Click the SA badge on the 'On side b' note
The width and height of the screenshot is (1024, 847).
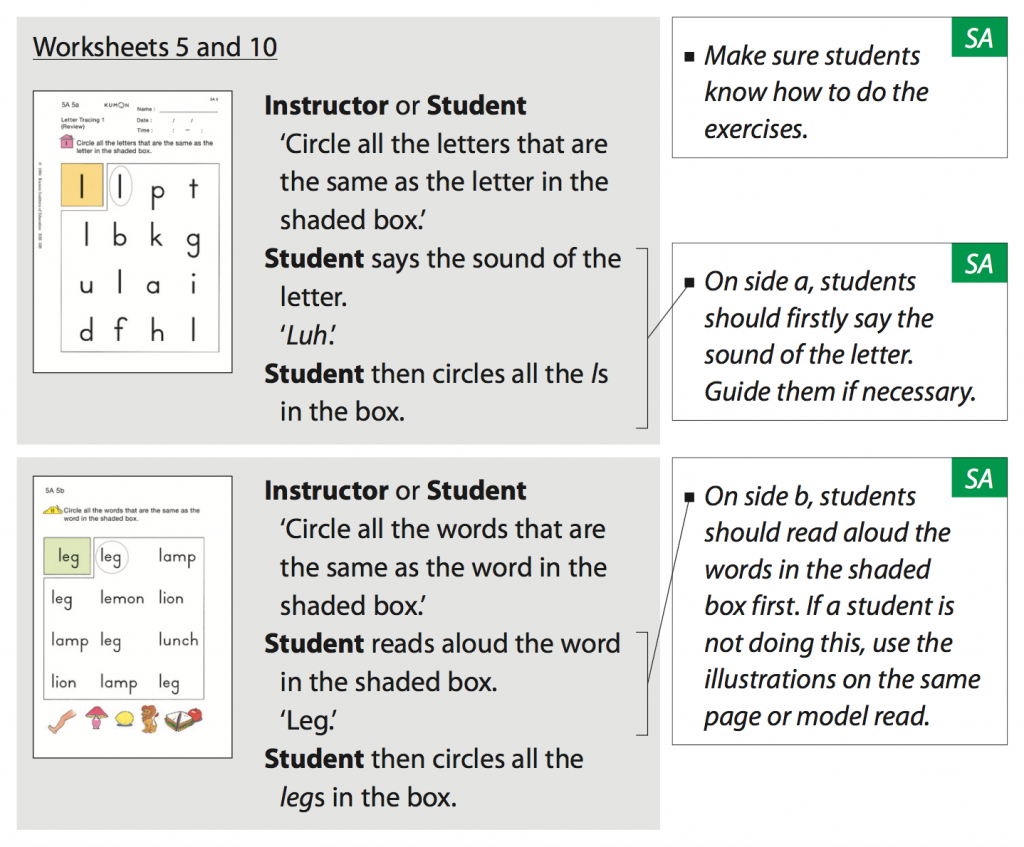coord(979,479)
